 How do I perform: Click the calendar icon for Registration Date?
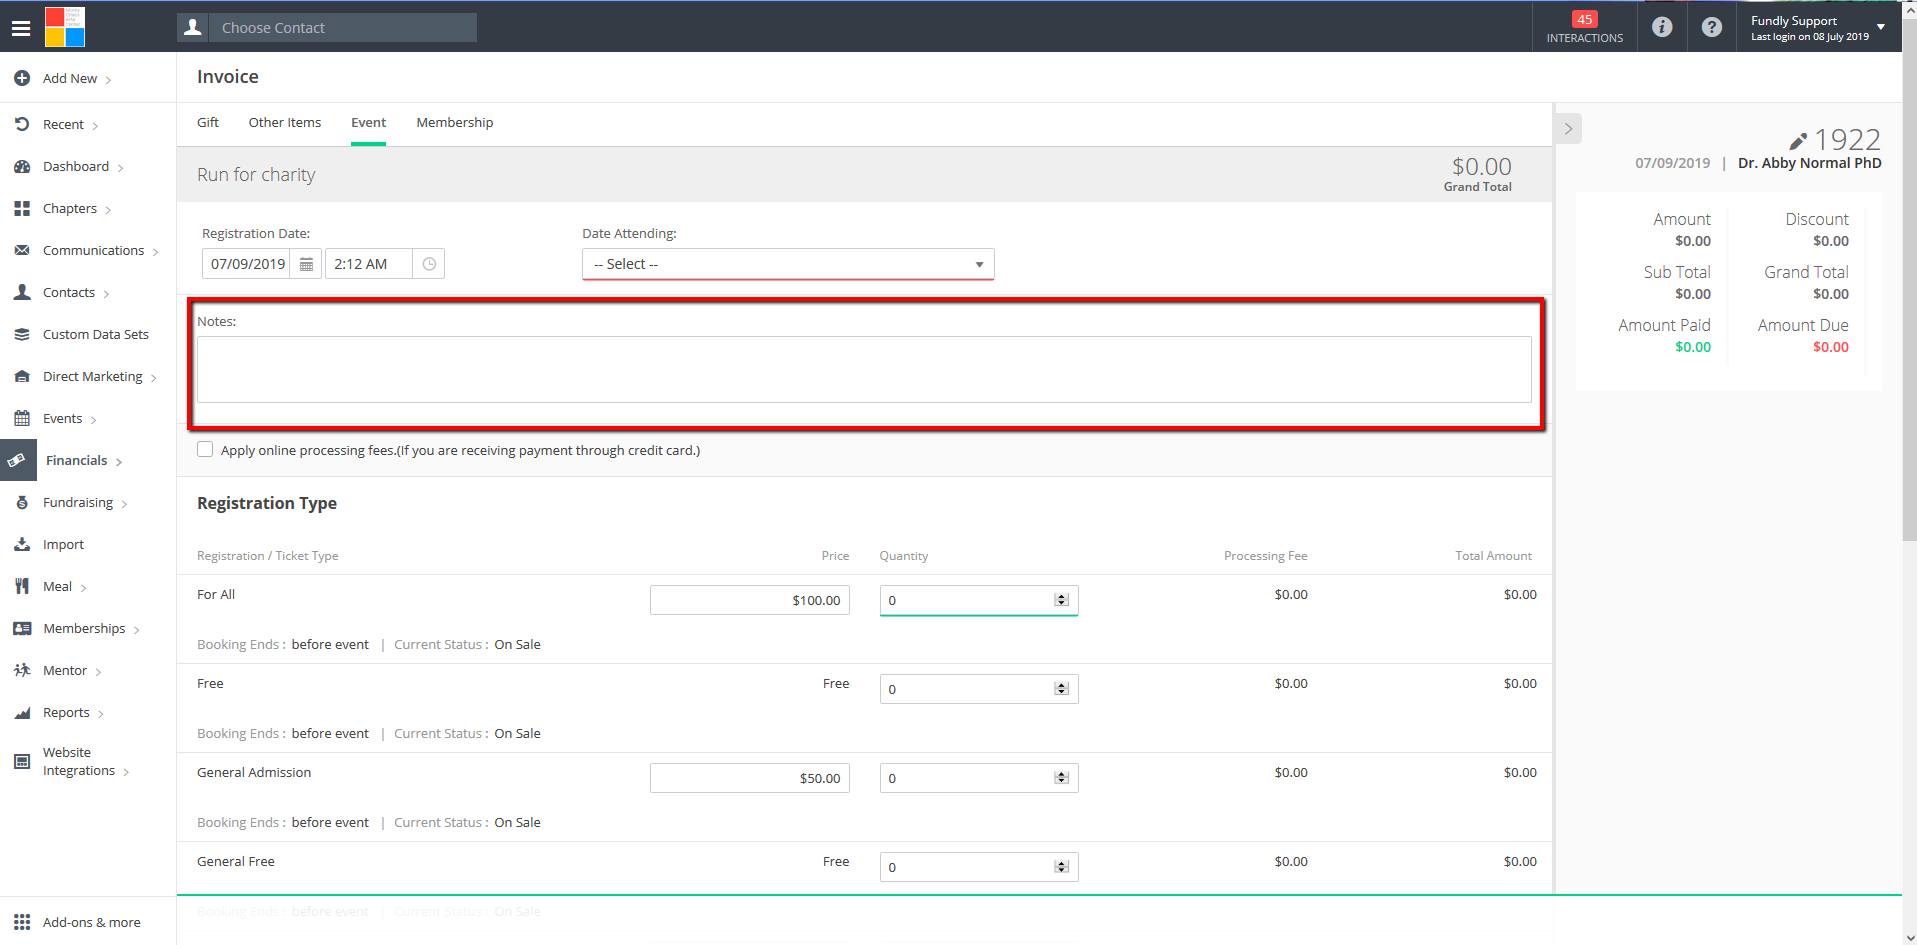[x=306, y=264]
